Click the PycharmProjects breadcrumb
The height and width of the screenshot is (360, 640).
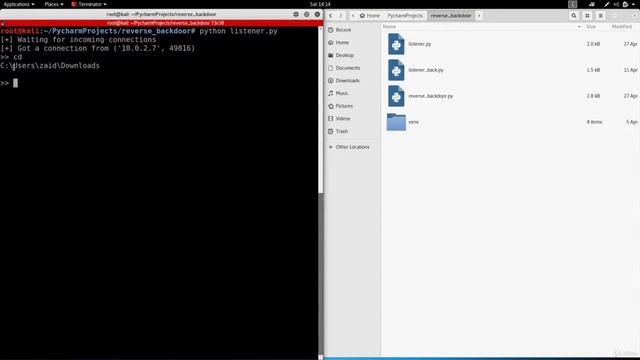[405, 16]
